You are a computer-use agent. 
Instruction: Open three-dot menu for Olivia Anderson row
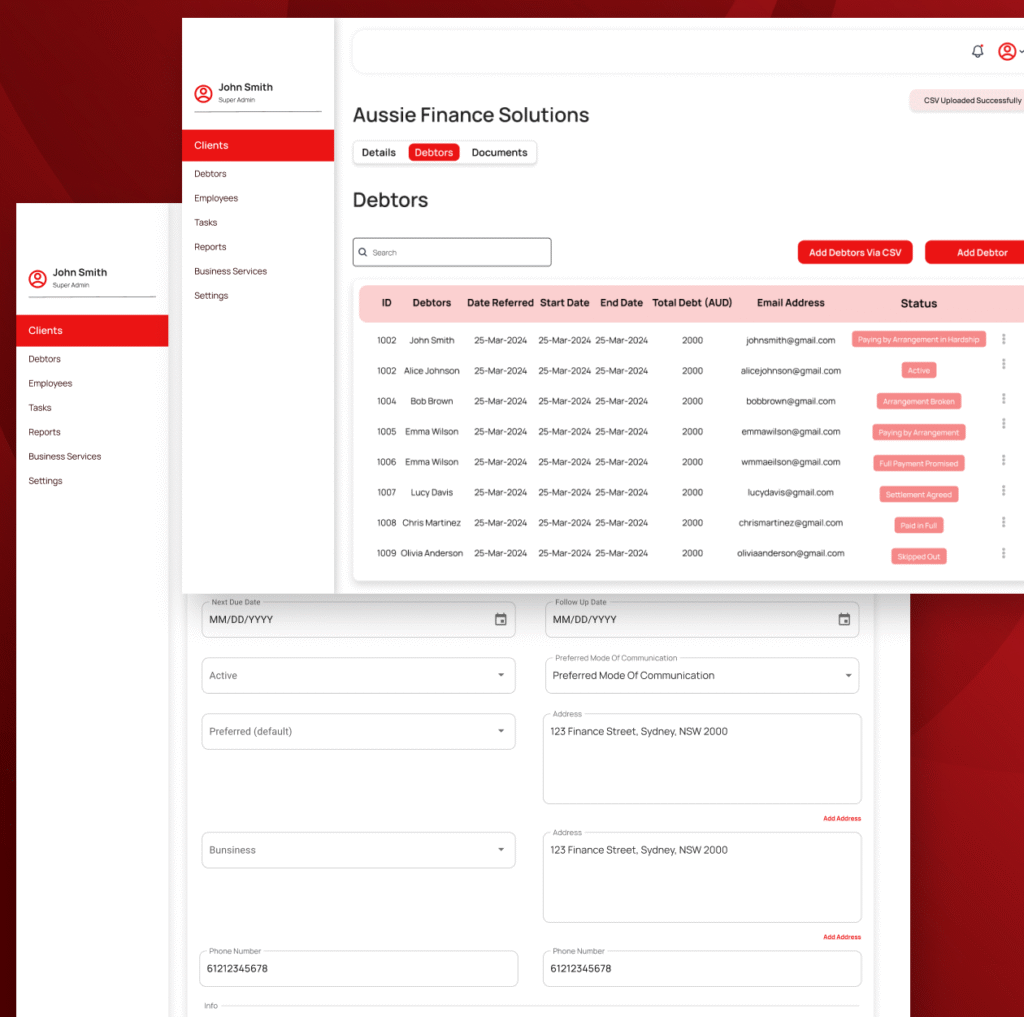(1003, 553)
